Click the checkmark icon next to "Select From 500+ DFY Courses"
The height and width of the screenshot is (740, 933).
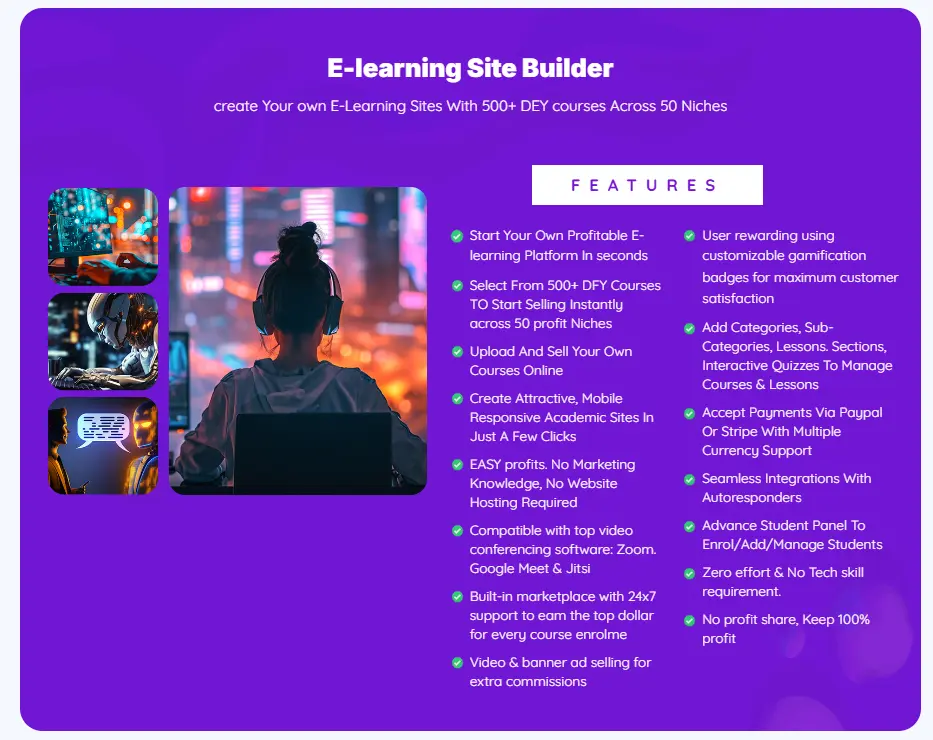click(x=457, y=286)
